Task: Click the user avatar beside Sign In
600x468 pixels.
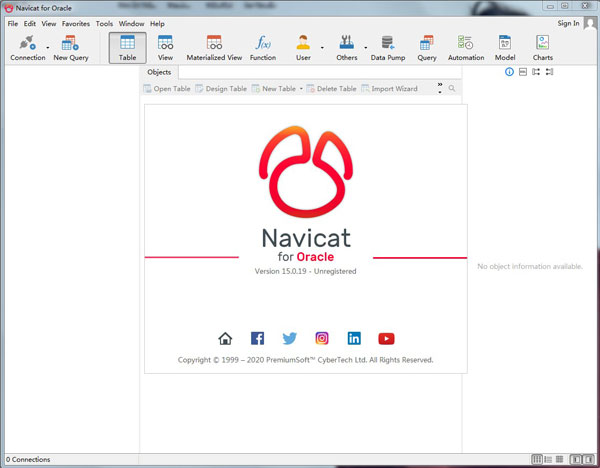Action: (x=590, y=23)
